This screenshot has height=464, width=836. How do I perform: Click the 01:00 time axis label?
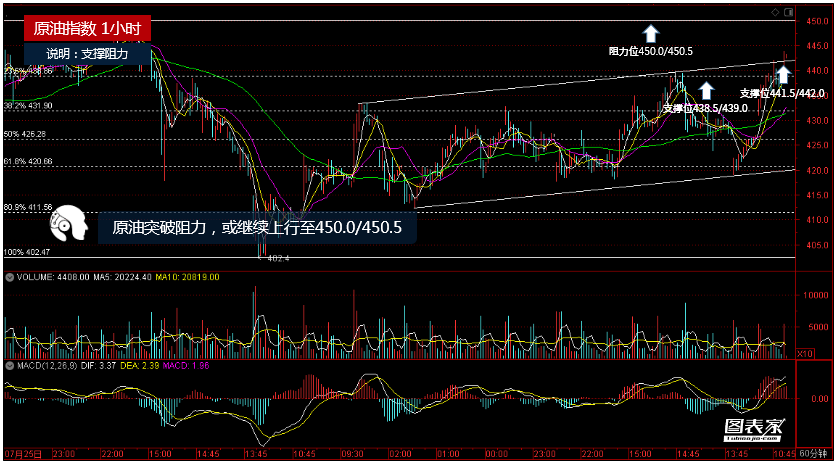click(x=448, y=454)
